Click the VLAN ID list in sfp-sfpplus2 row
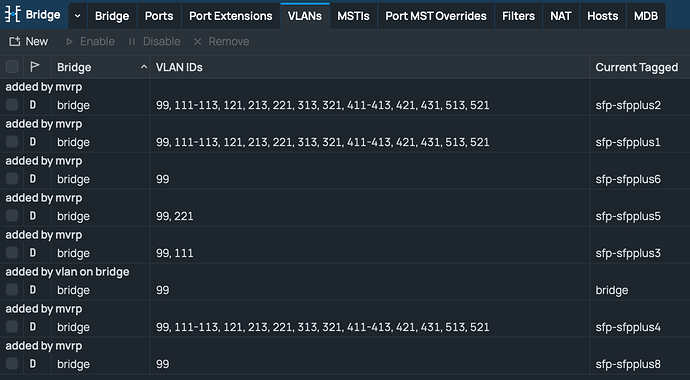 [323, 105]
